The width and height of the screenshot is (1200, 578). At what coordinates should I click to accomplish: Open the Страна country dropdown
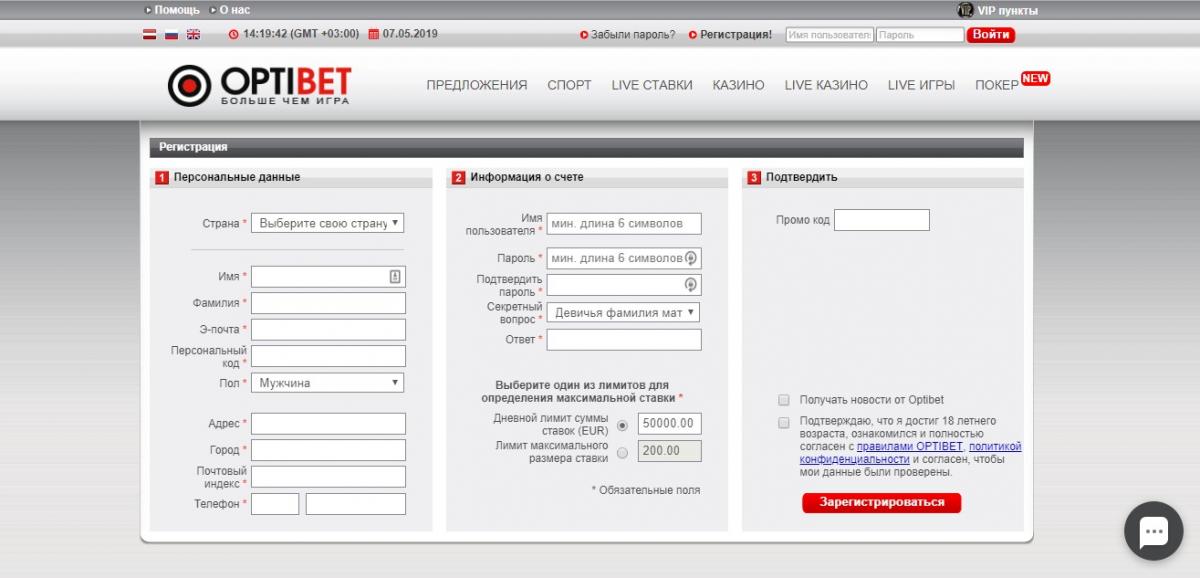[x=328, y=223]
